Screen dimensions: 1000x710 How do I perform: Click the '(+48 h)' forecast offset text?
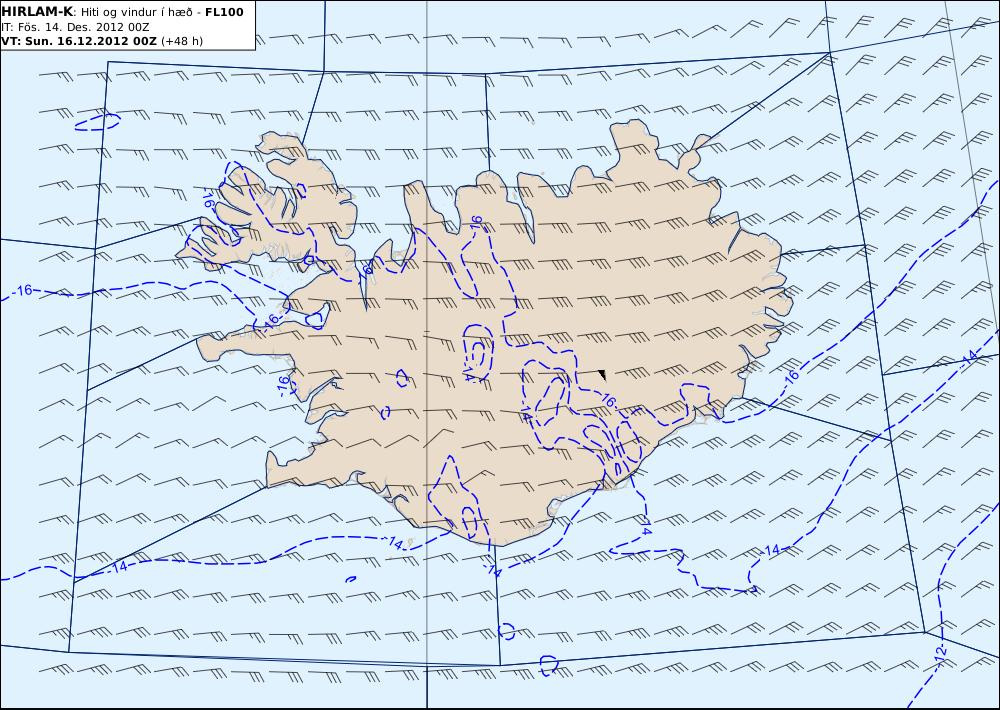pyautogui.click(x=182, y=41)
